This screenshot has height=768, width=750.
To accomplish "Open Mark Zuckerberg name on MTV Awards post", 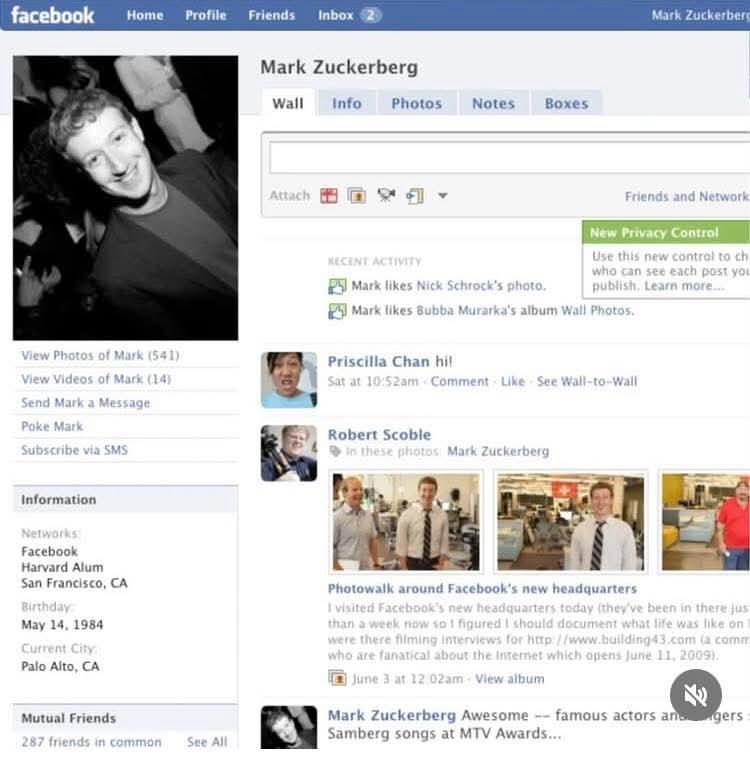I will pyautogui.click(x=392, y=715).
